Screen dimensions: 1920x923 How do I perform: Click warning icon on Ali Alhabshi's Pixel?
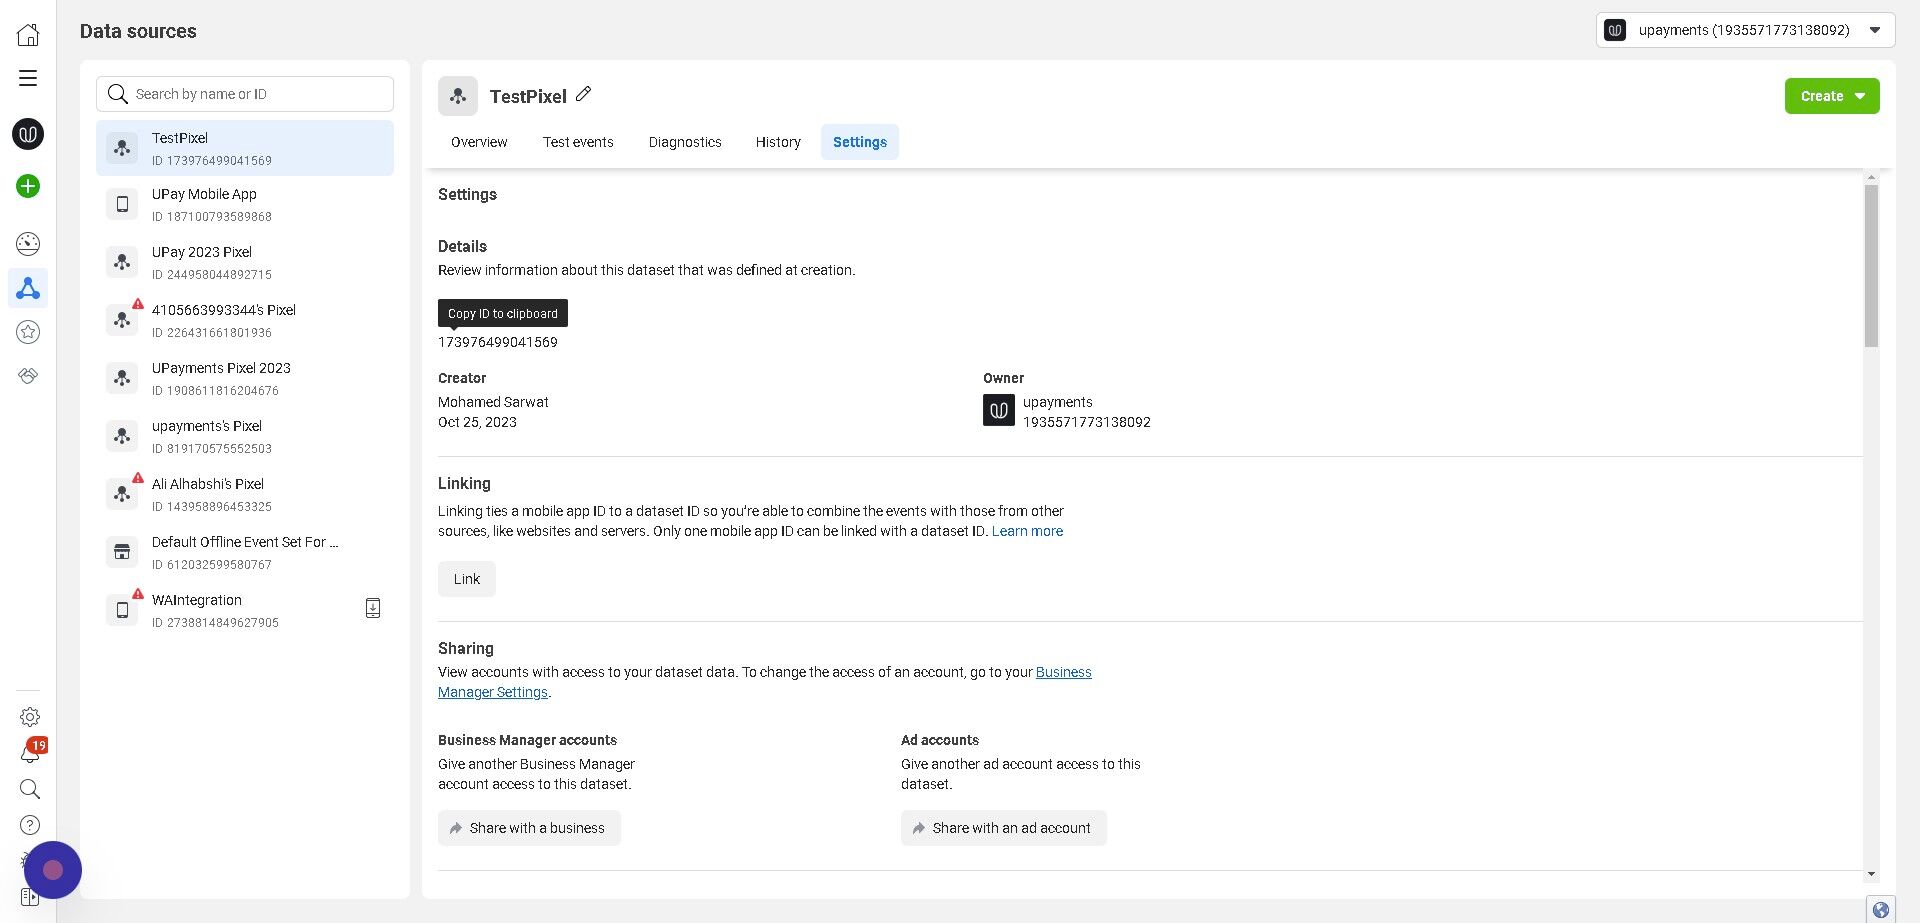pyautogui.click(x=138, y=478)
